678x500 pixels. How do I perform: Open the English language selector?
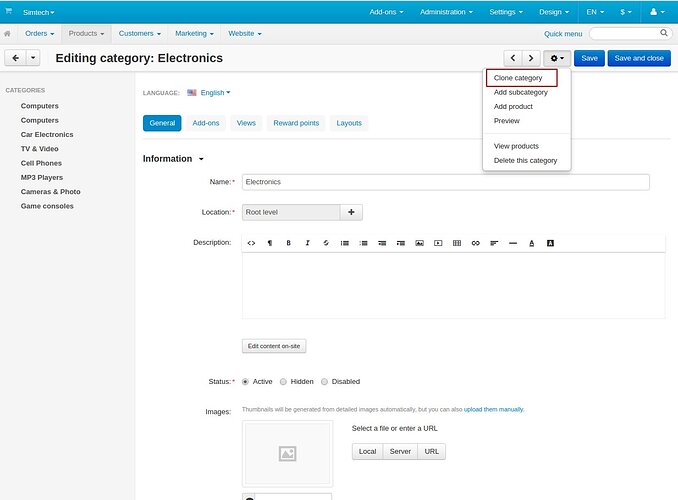pyautogui.click(x=215, y=93)
